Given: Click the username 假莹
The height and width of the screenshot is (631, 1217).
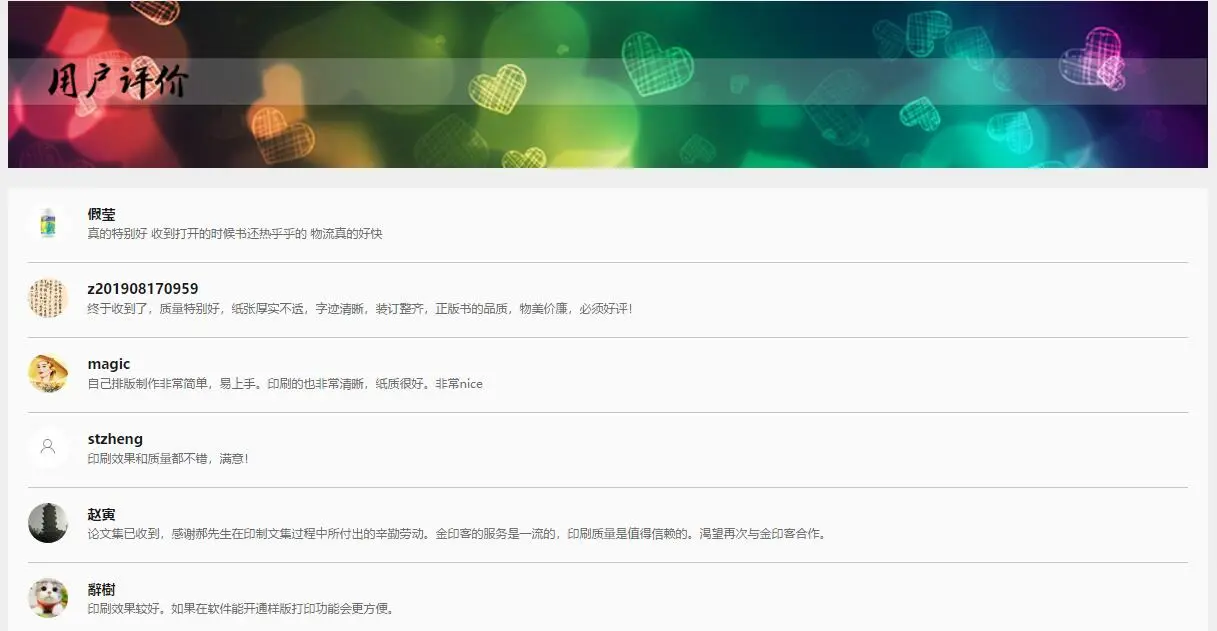Looking at the screenshot, I should click(x=102, y=214).
